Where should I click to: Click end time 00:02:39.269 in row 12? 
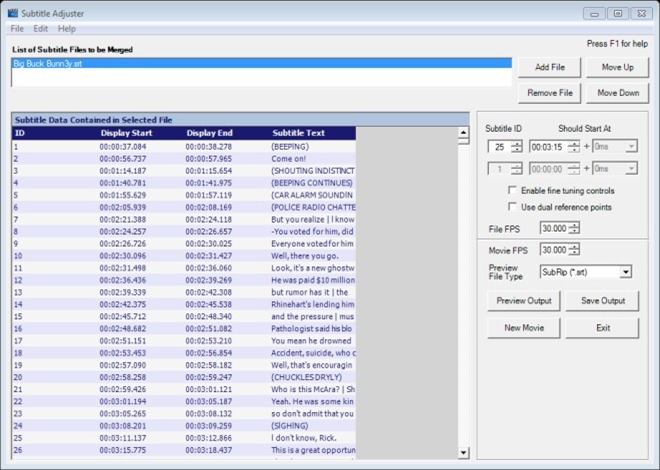209,280
